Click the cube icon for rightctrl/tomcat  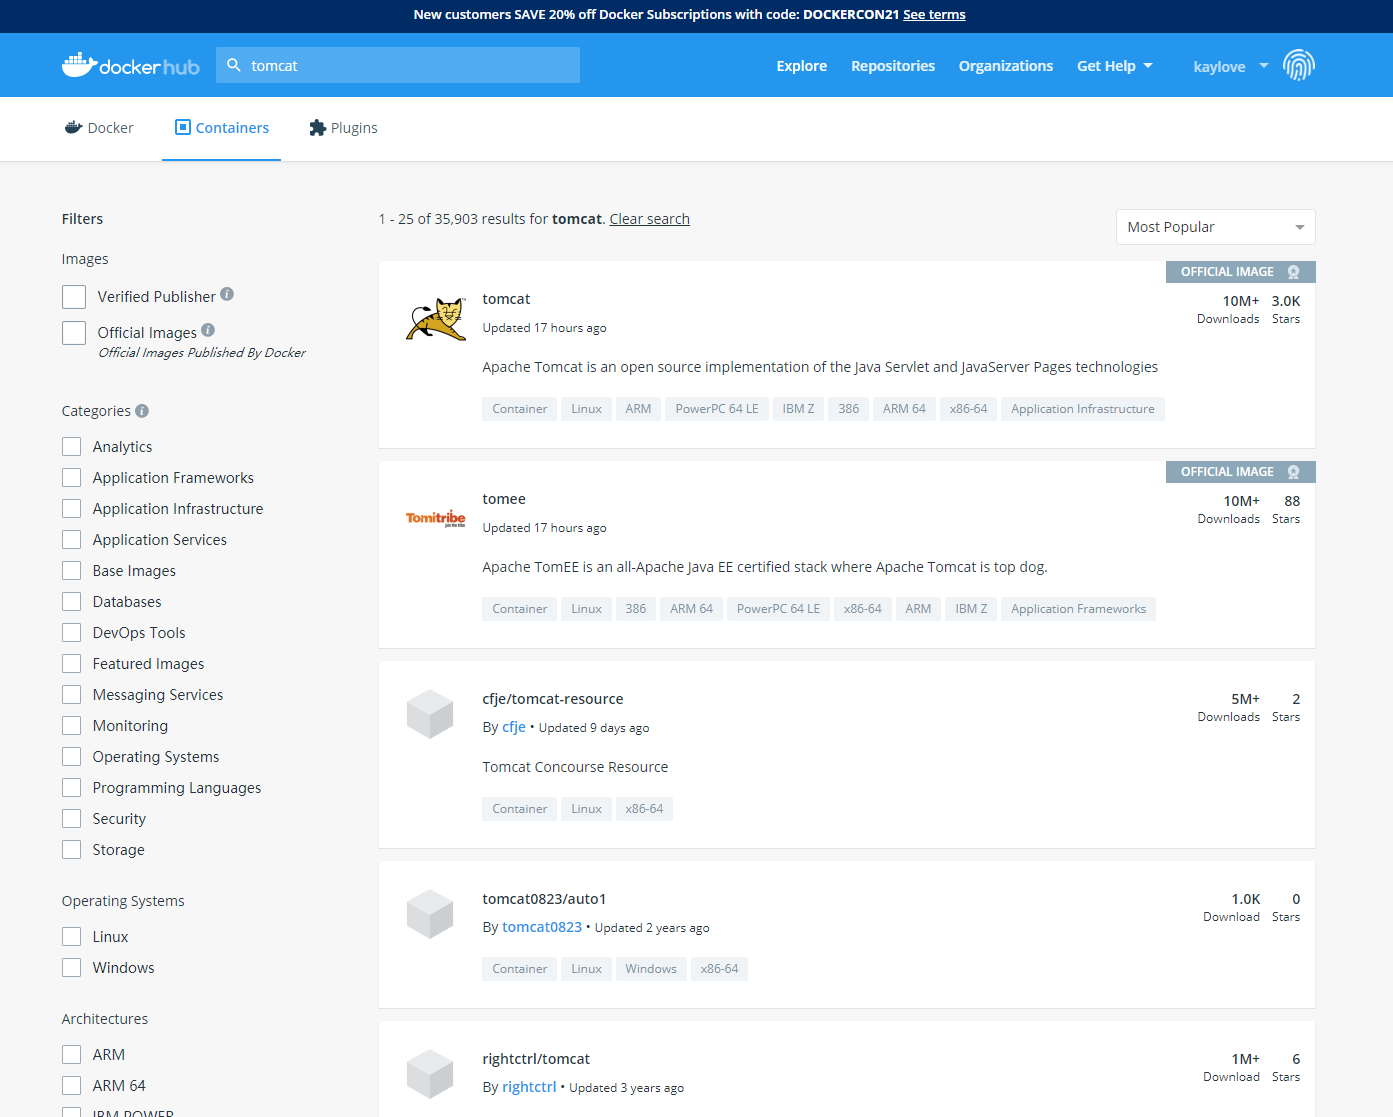tap(431, 1074)
